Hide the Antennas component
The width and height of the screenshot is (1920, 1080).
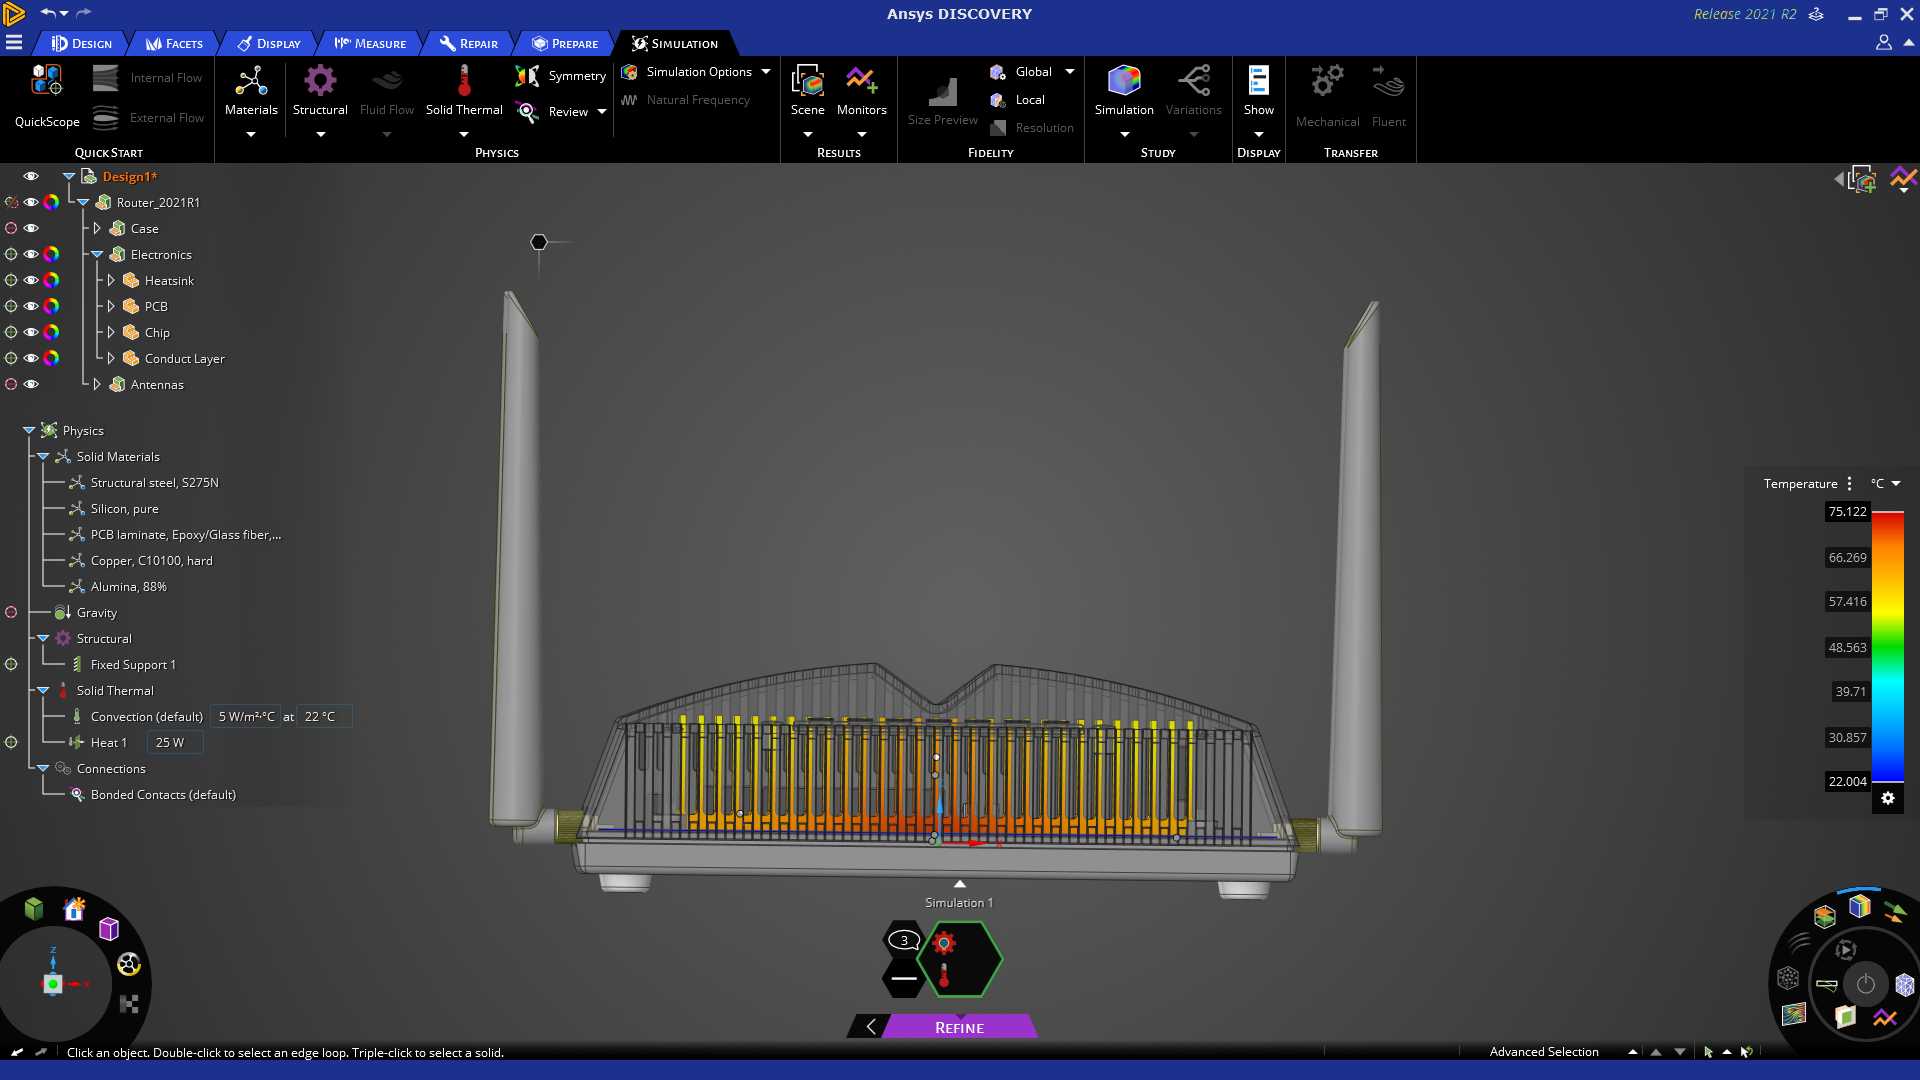click(x=31, y=384)
